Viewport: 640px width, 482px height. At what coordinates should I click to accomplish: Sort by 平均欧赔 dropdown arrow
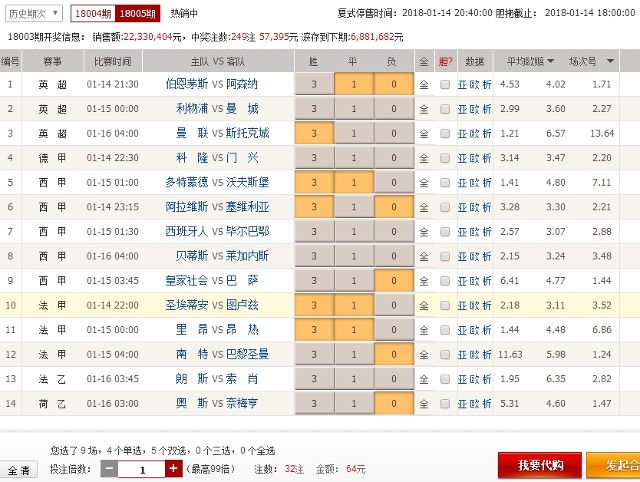click(x=550, y=62)
